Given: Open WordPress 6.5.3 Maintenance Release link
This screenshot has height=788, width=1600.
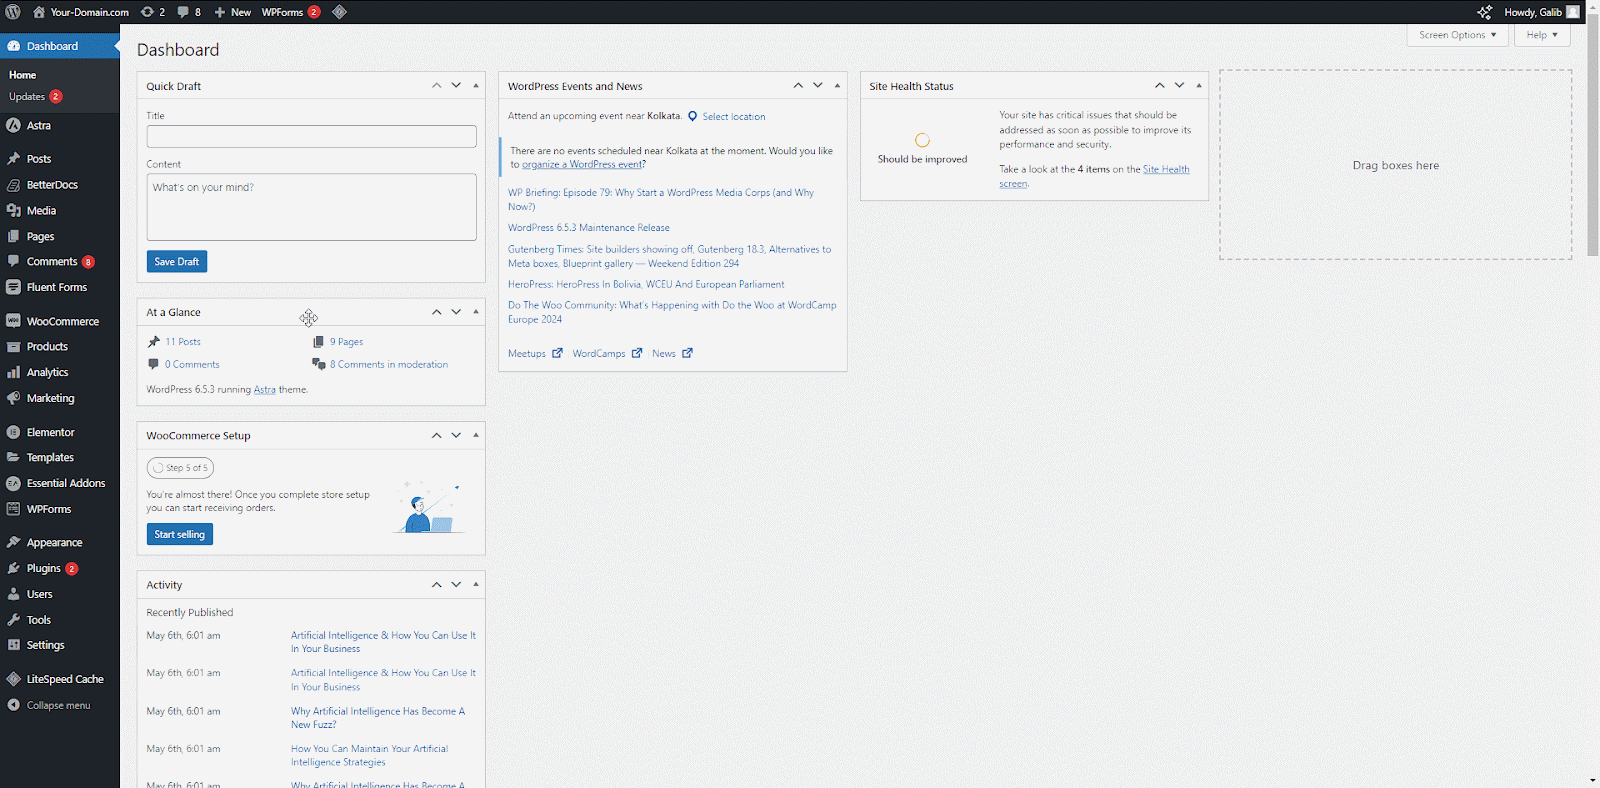Looking at the screenshot, I should [x=589, y=228].
